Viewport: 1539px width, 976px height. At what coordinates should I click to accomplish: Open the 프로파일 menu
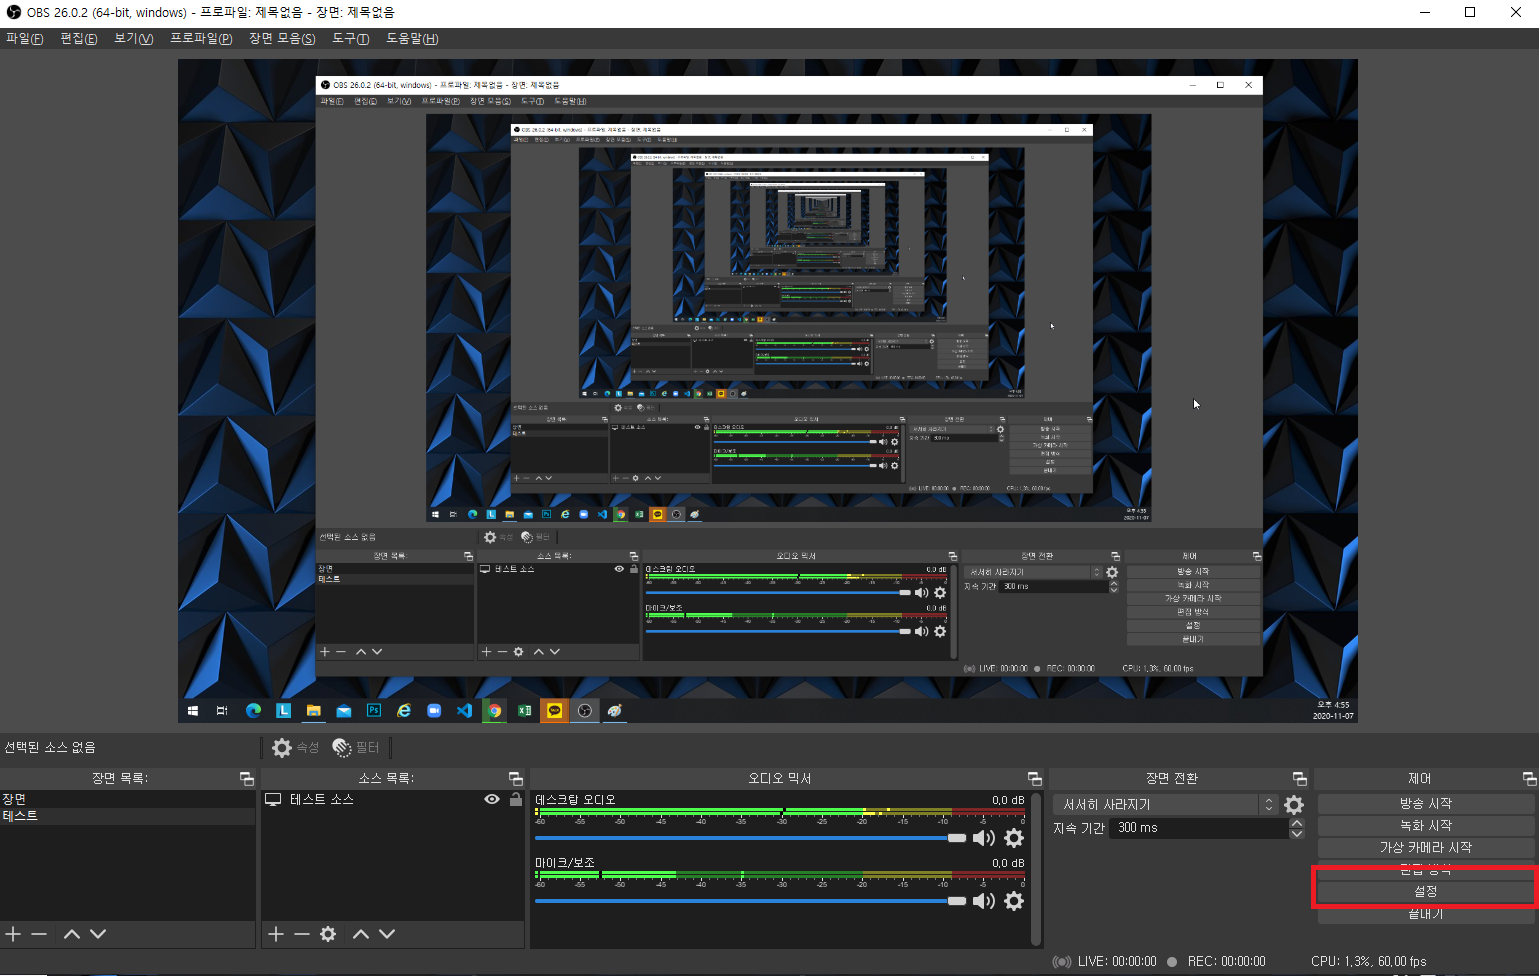tap(201, 39)
